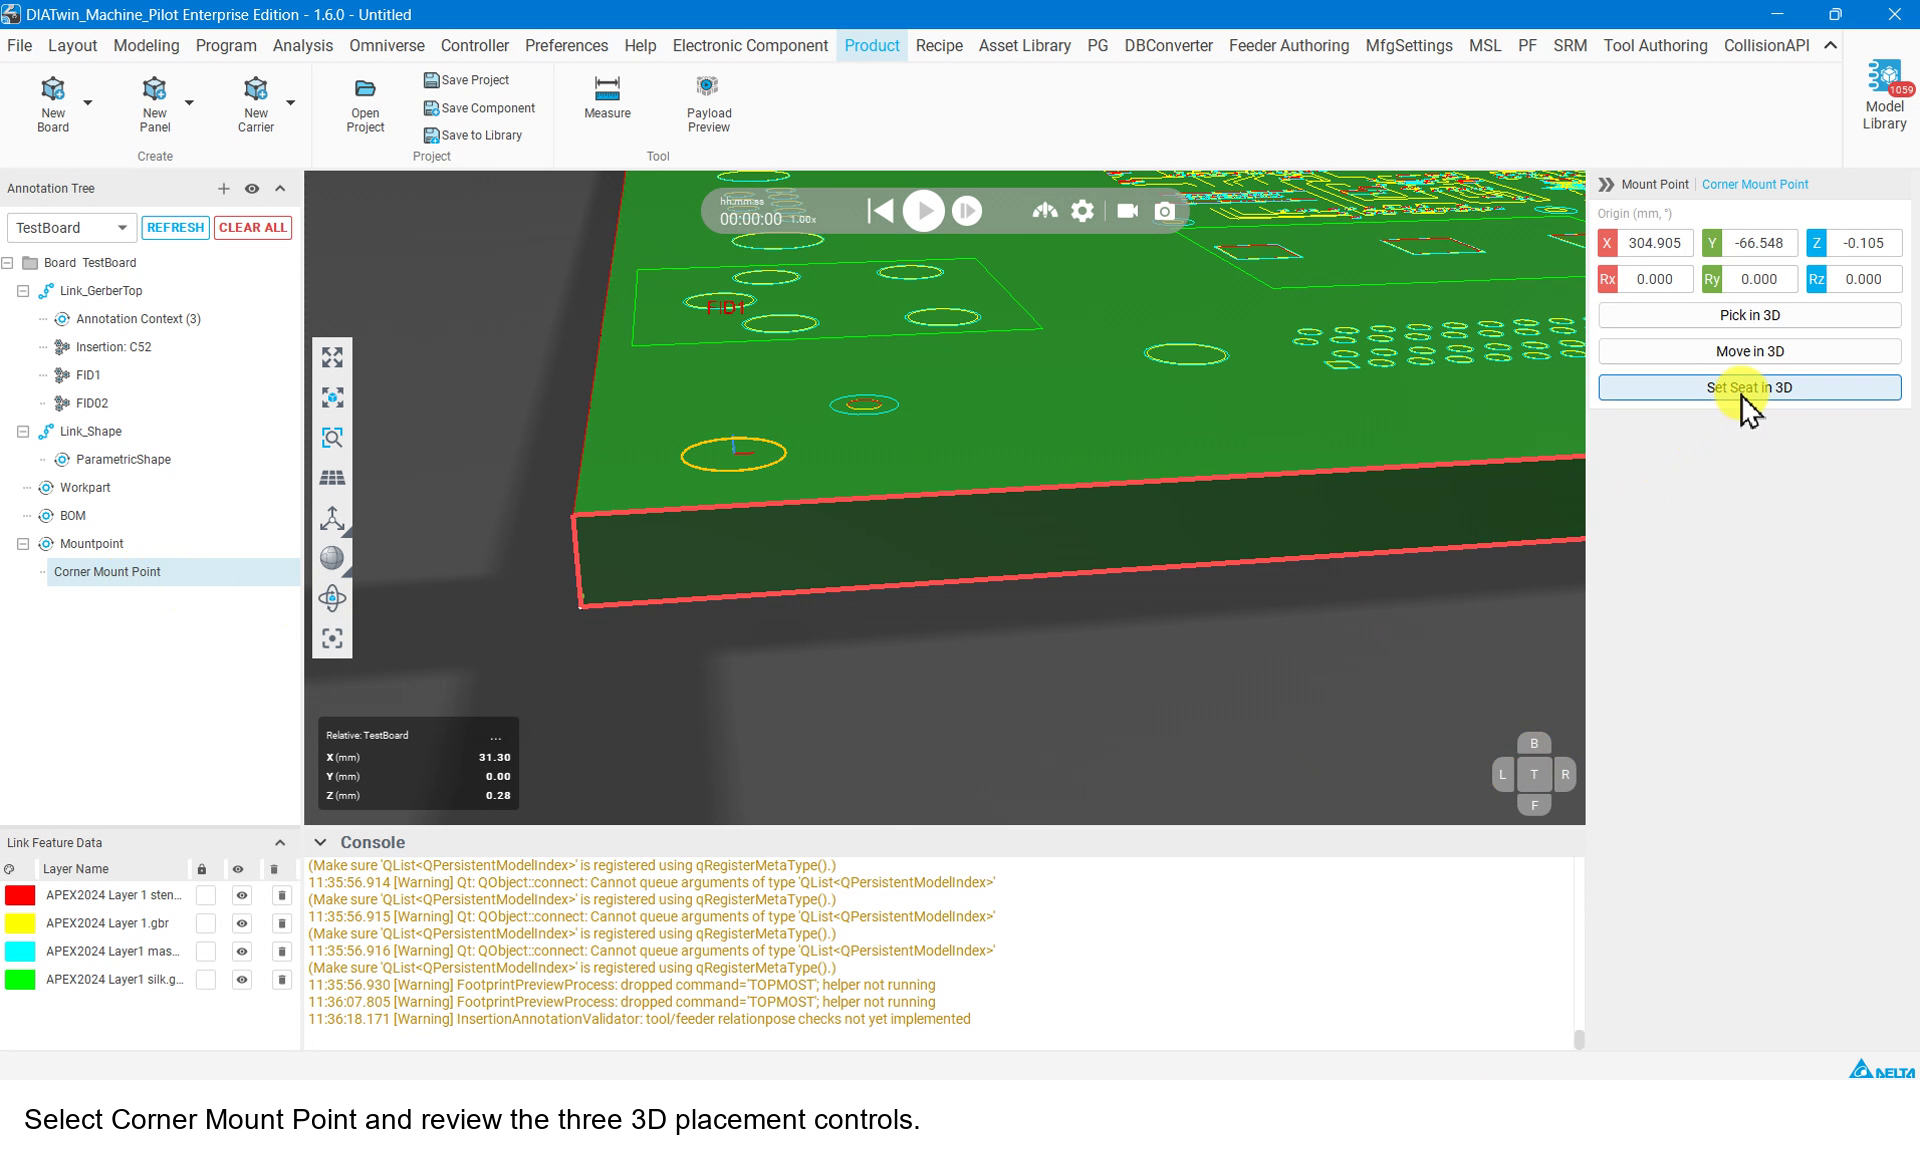Collapse the Board TestBoard tree node
Screen dimensions: 1920x1160
tap(7, 263)
